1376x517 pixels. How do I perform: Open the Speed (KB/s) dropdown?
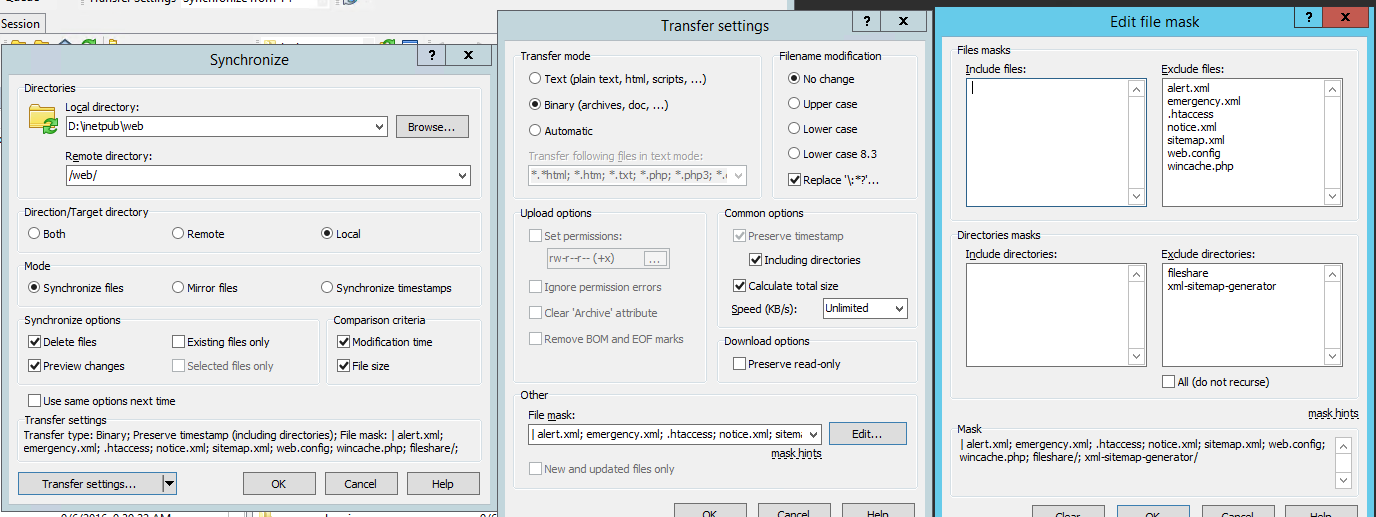pyautogui.click(x=898, y=308)
